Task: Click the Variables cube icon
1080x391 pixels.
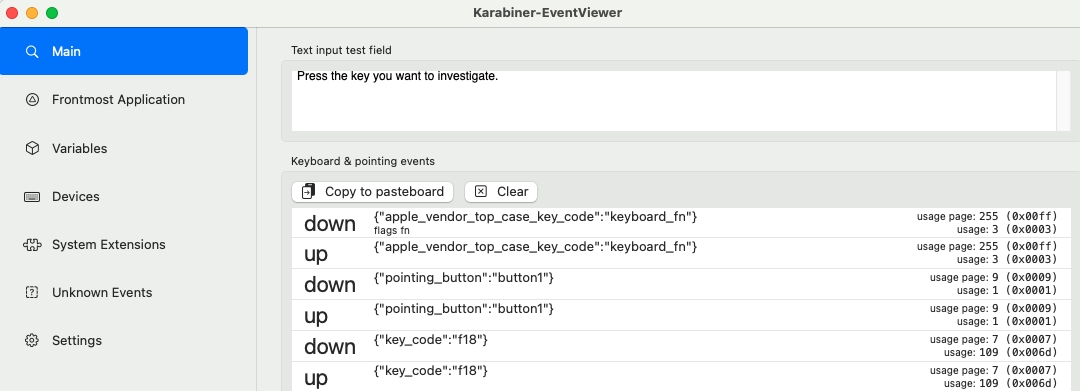Action: [32, 148]
